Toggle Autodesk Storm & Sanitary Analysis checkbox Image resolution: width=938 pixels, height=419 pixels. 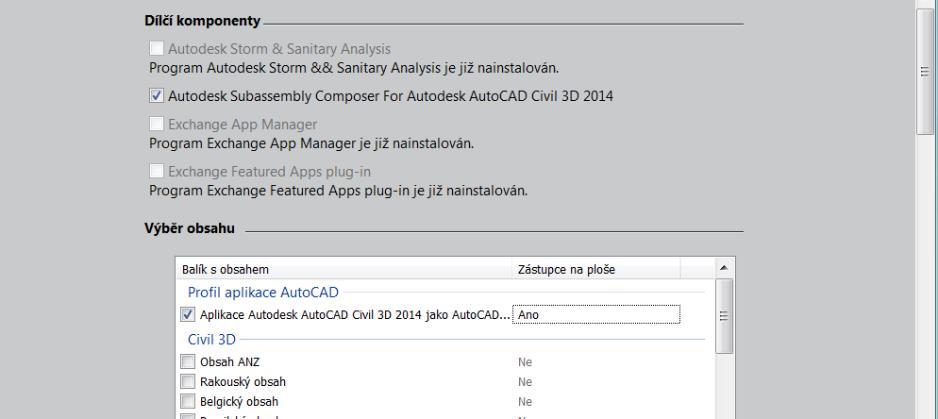pos(156,48)
